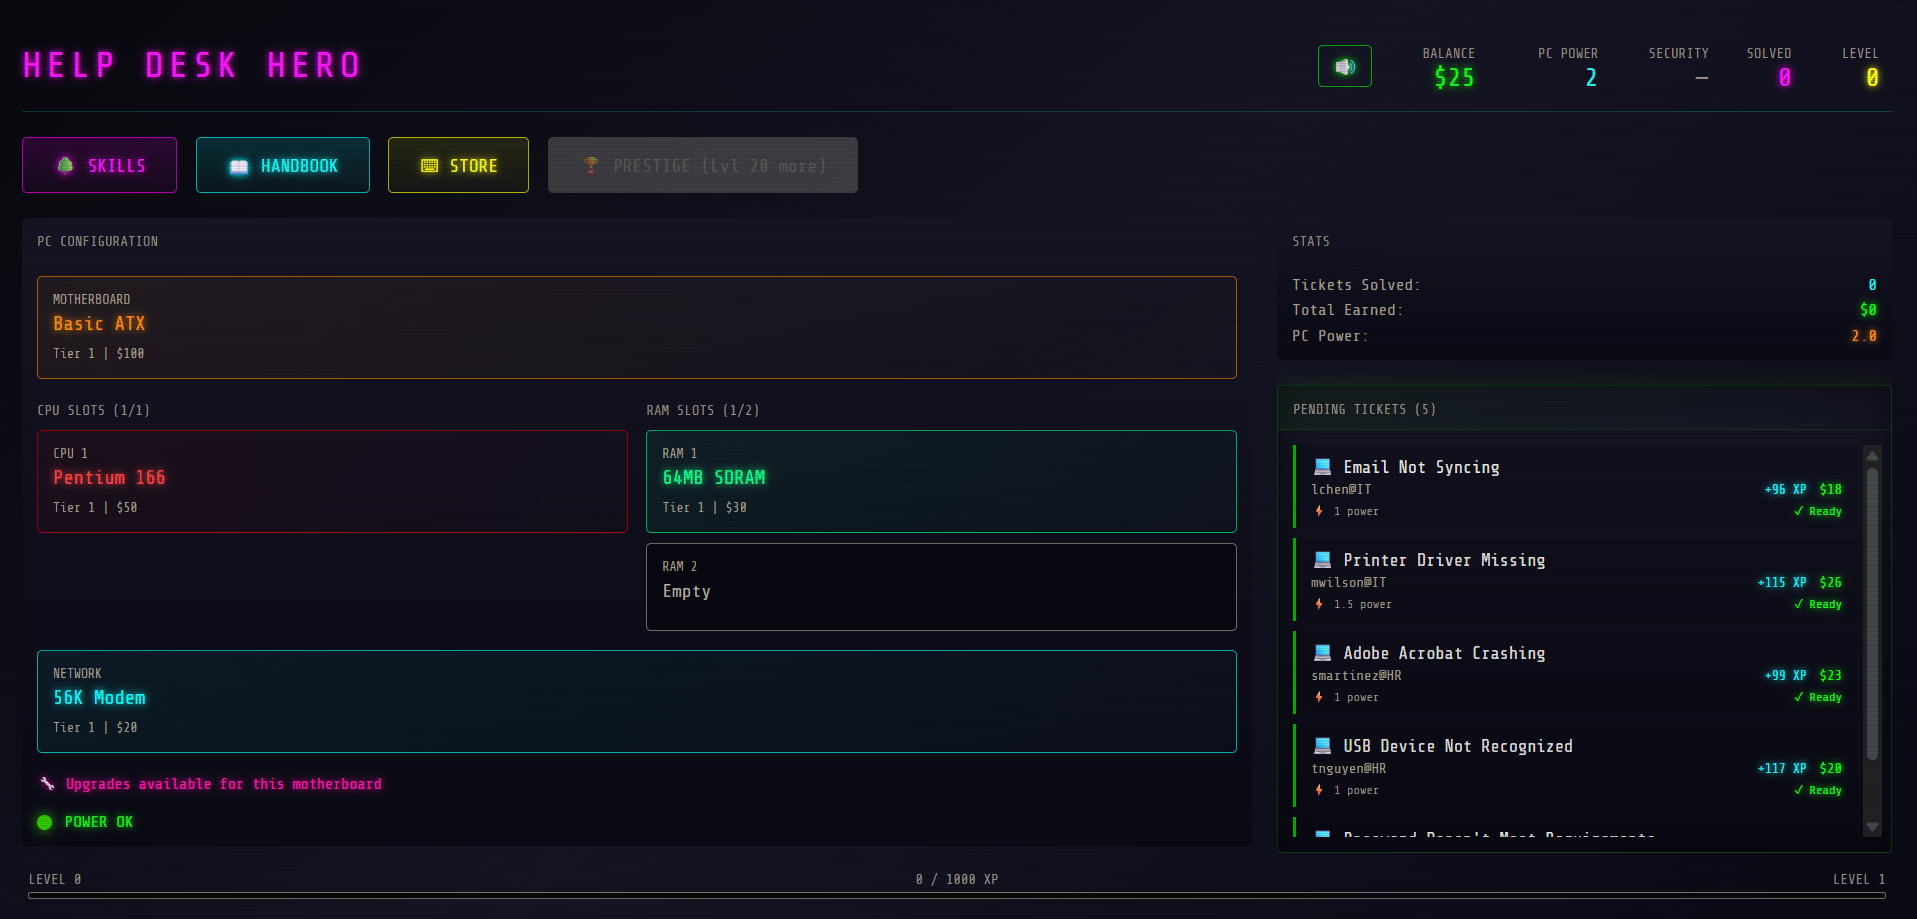Image resolution: width=1917 pixels, height=919 pixels.
Task: Open the Adobe Acrobat Crashing ticket
Action: coord(1577,674)
